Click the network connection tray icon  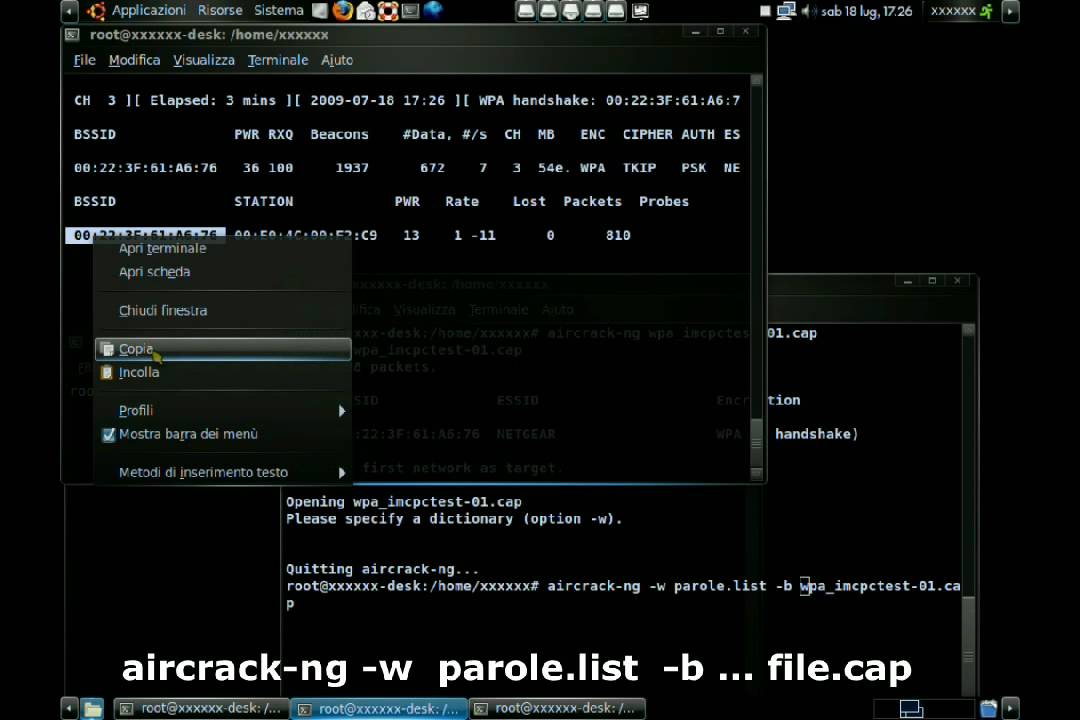pyautogui.click(x=786, y=11)
